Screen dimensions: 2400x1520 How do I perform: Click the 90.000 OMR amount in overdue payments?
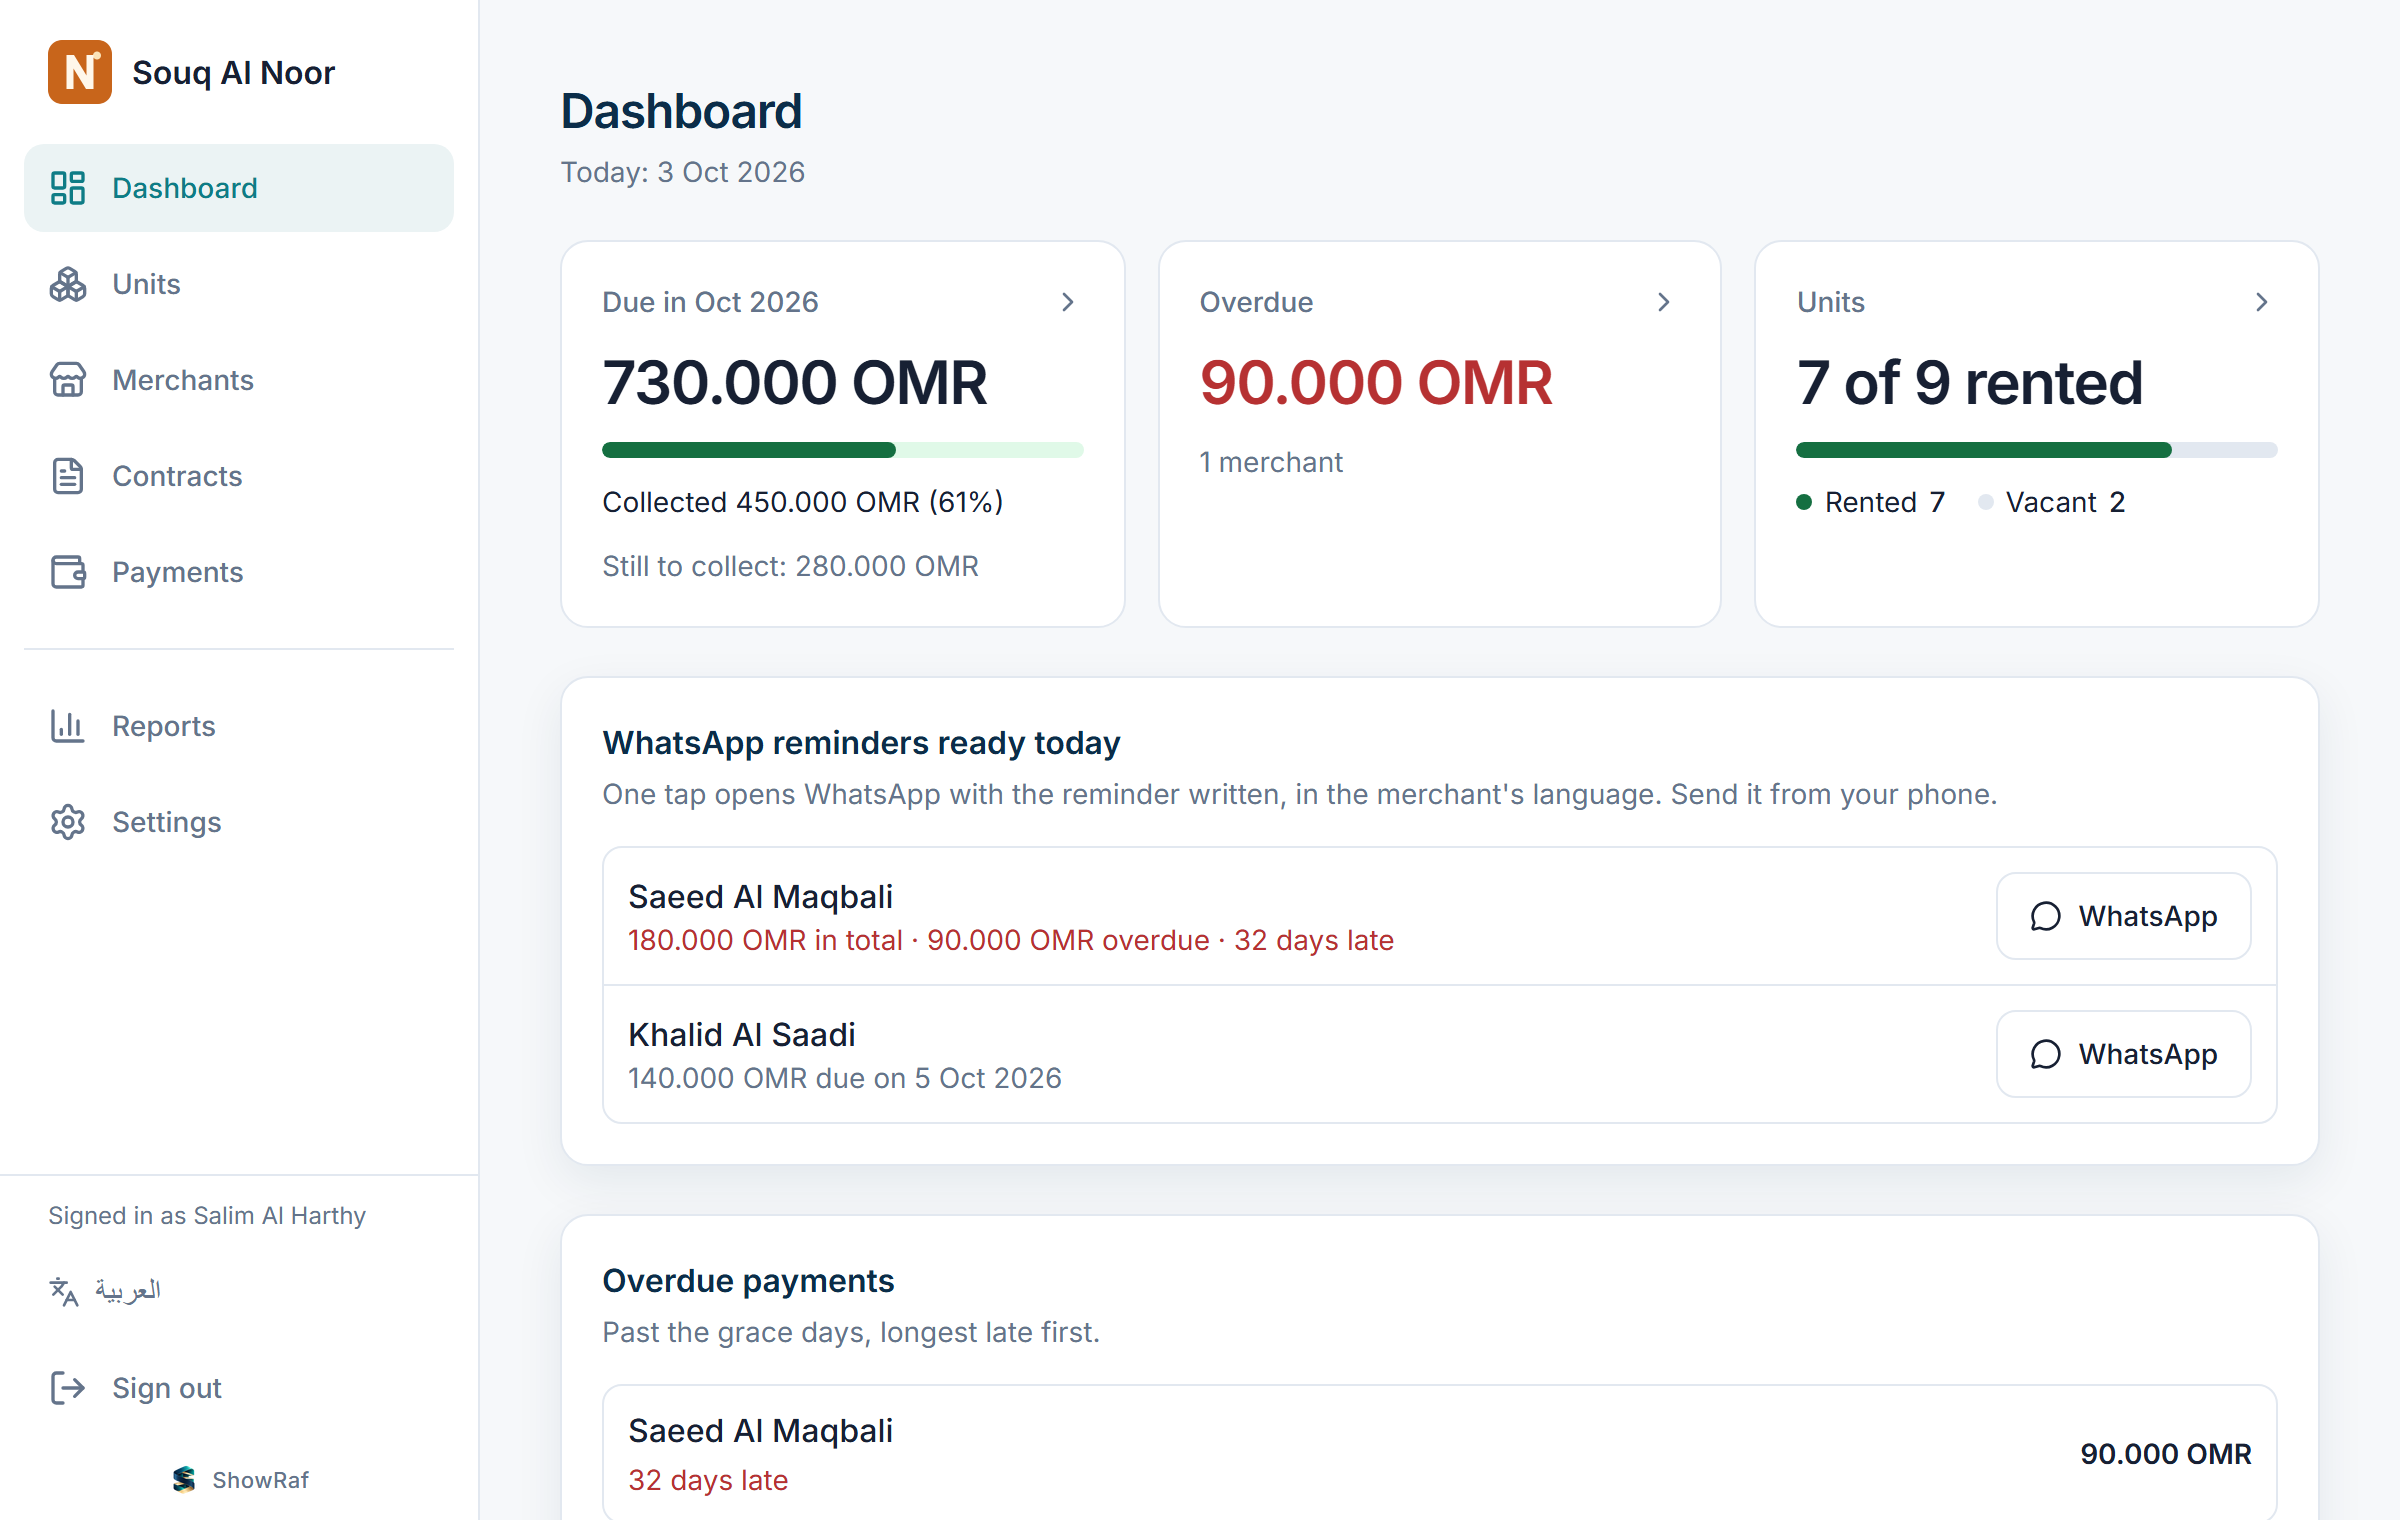pyautogui.click(x=2166, y=1454)
